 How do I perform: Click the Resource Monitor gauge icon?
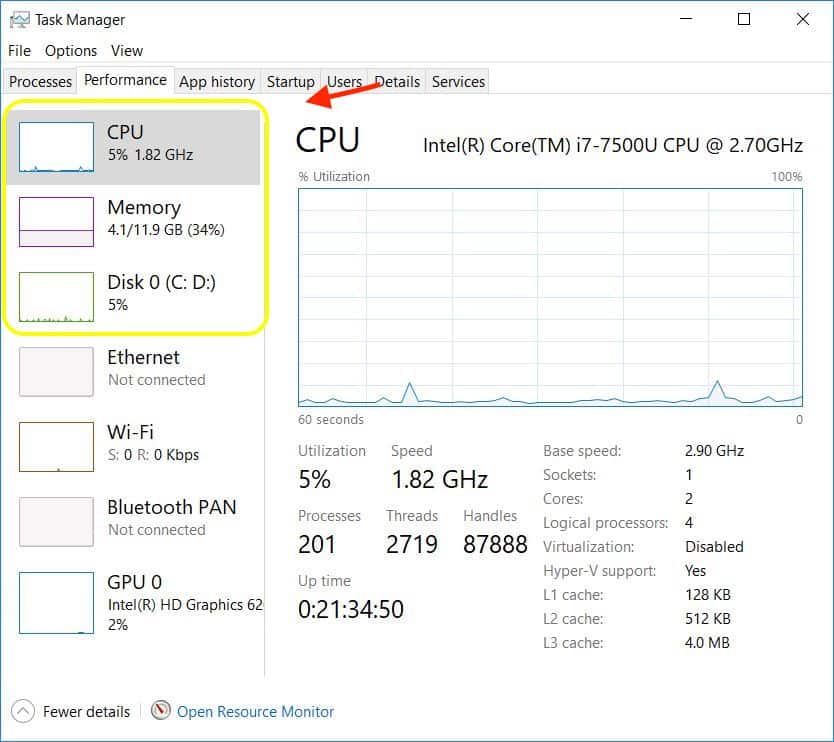(161, 711)
